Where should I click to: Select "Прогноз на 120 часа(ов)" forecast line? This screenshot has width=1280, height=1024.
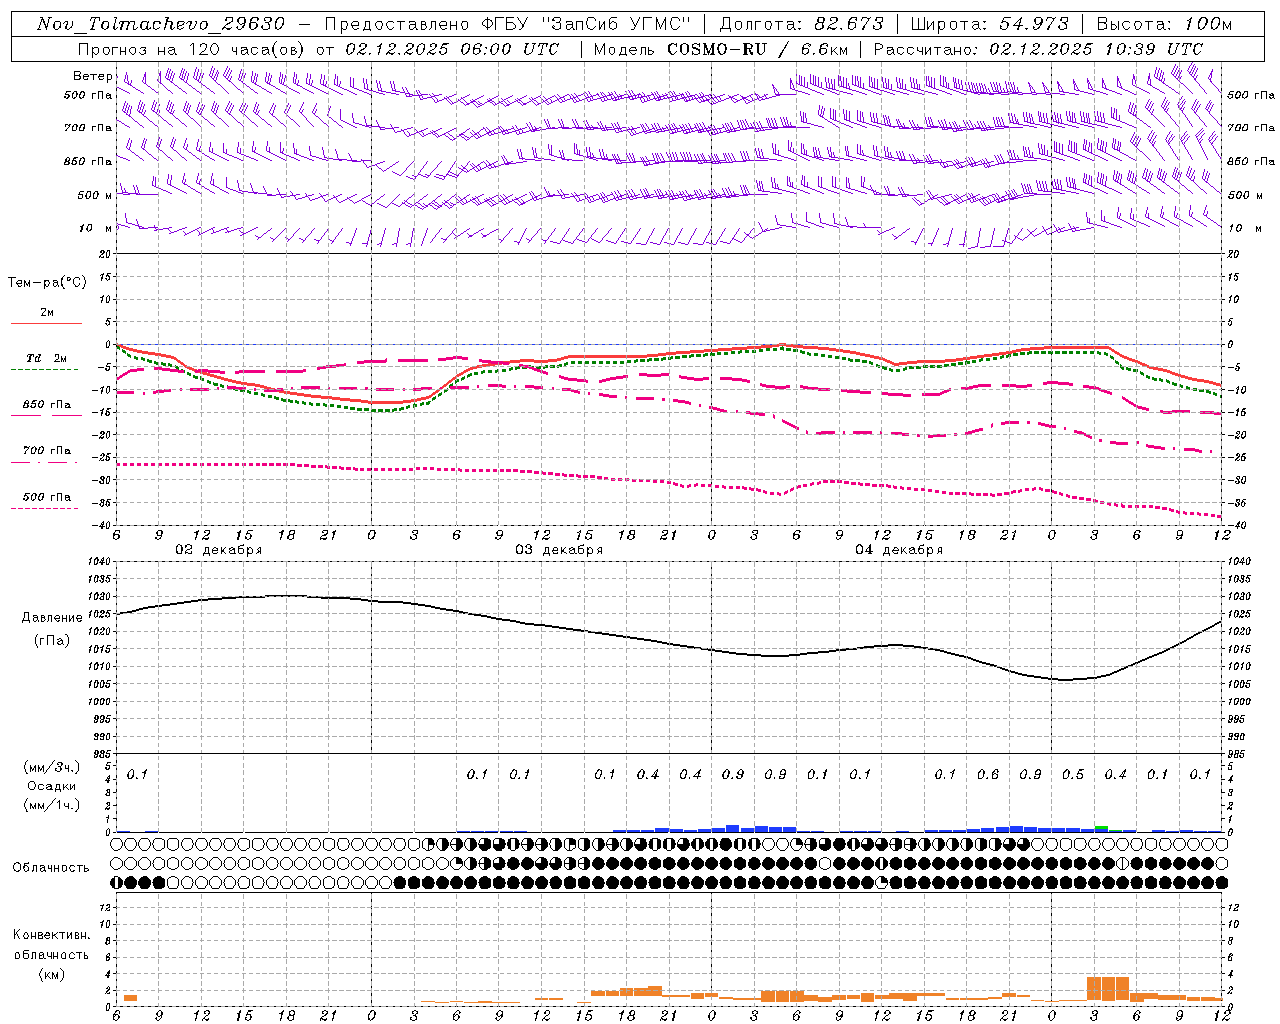point(192,49)
